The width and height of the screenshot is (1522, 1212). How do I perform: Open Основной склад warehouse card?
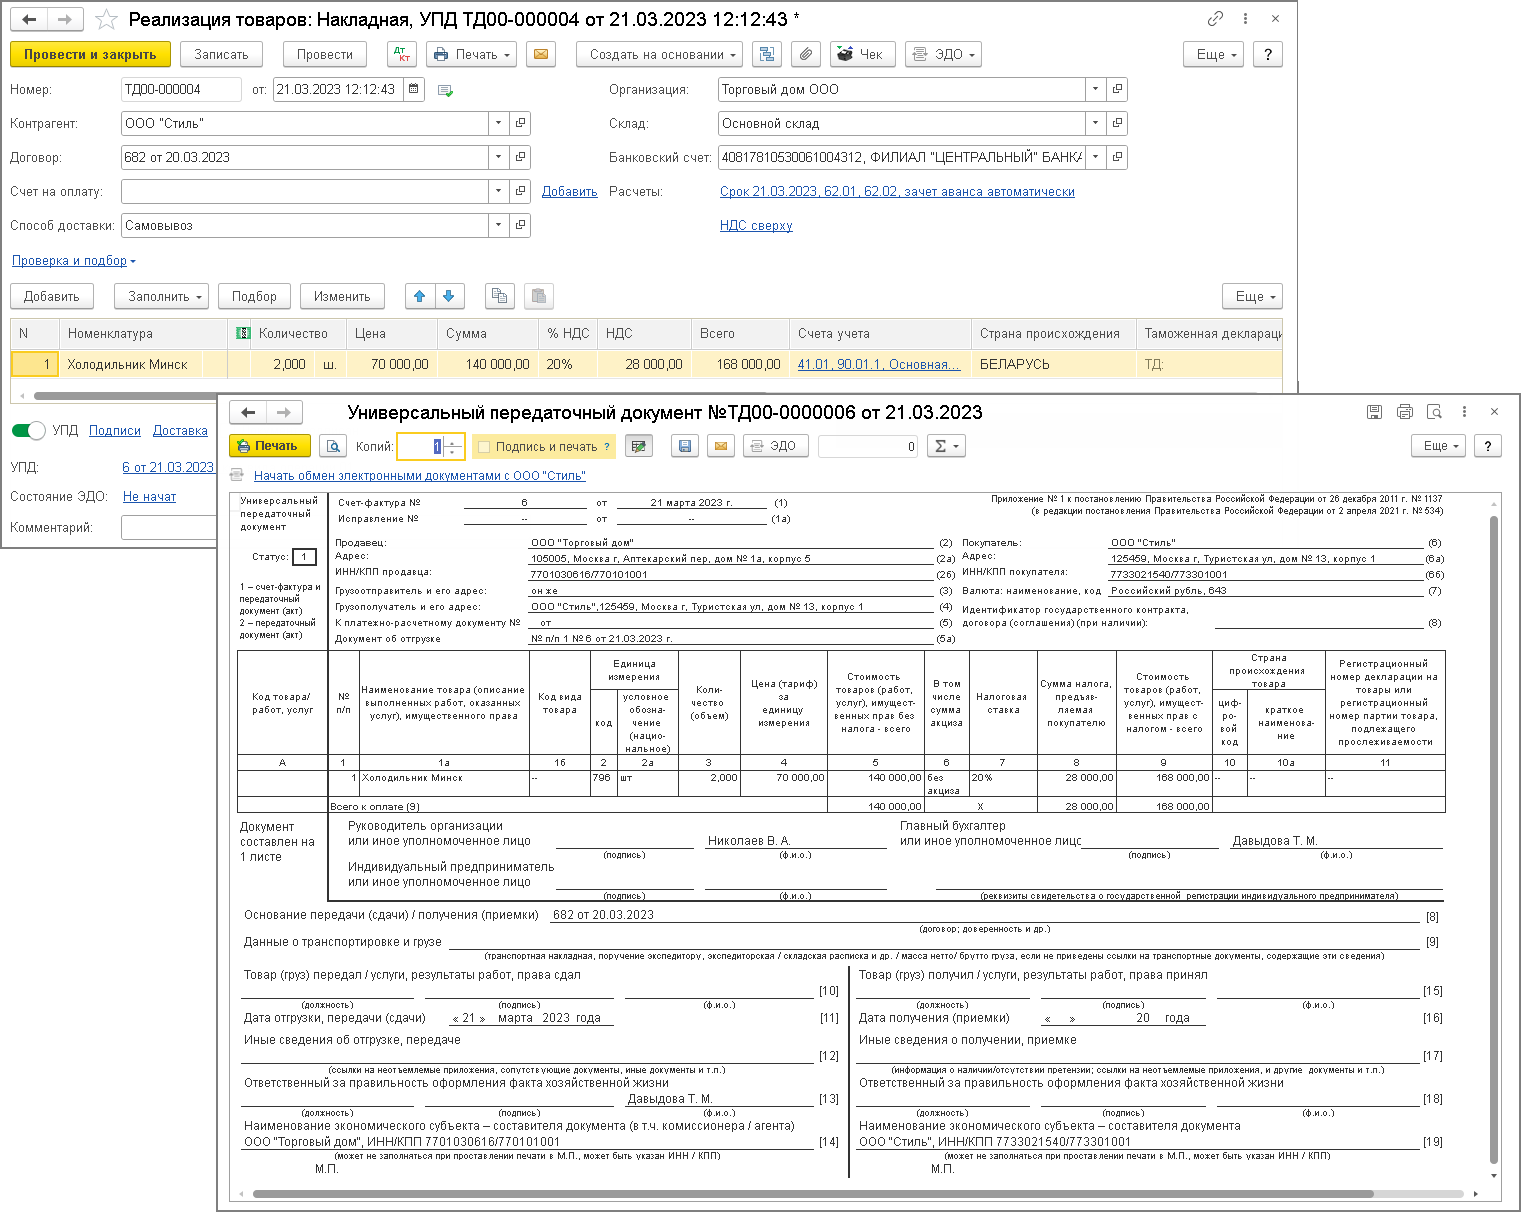pos(1117,123)
